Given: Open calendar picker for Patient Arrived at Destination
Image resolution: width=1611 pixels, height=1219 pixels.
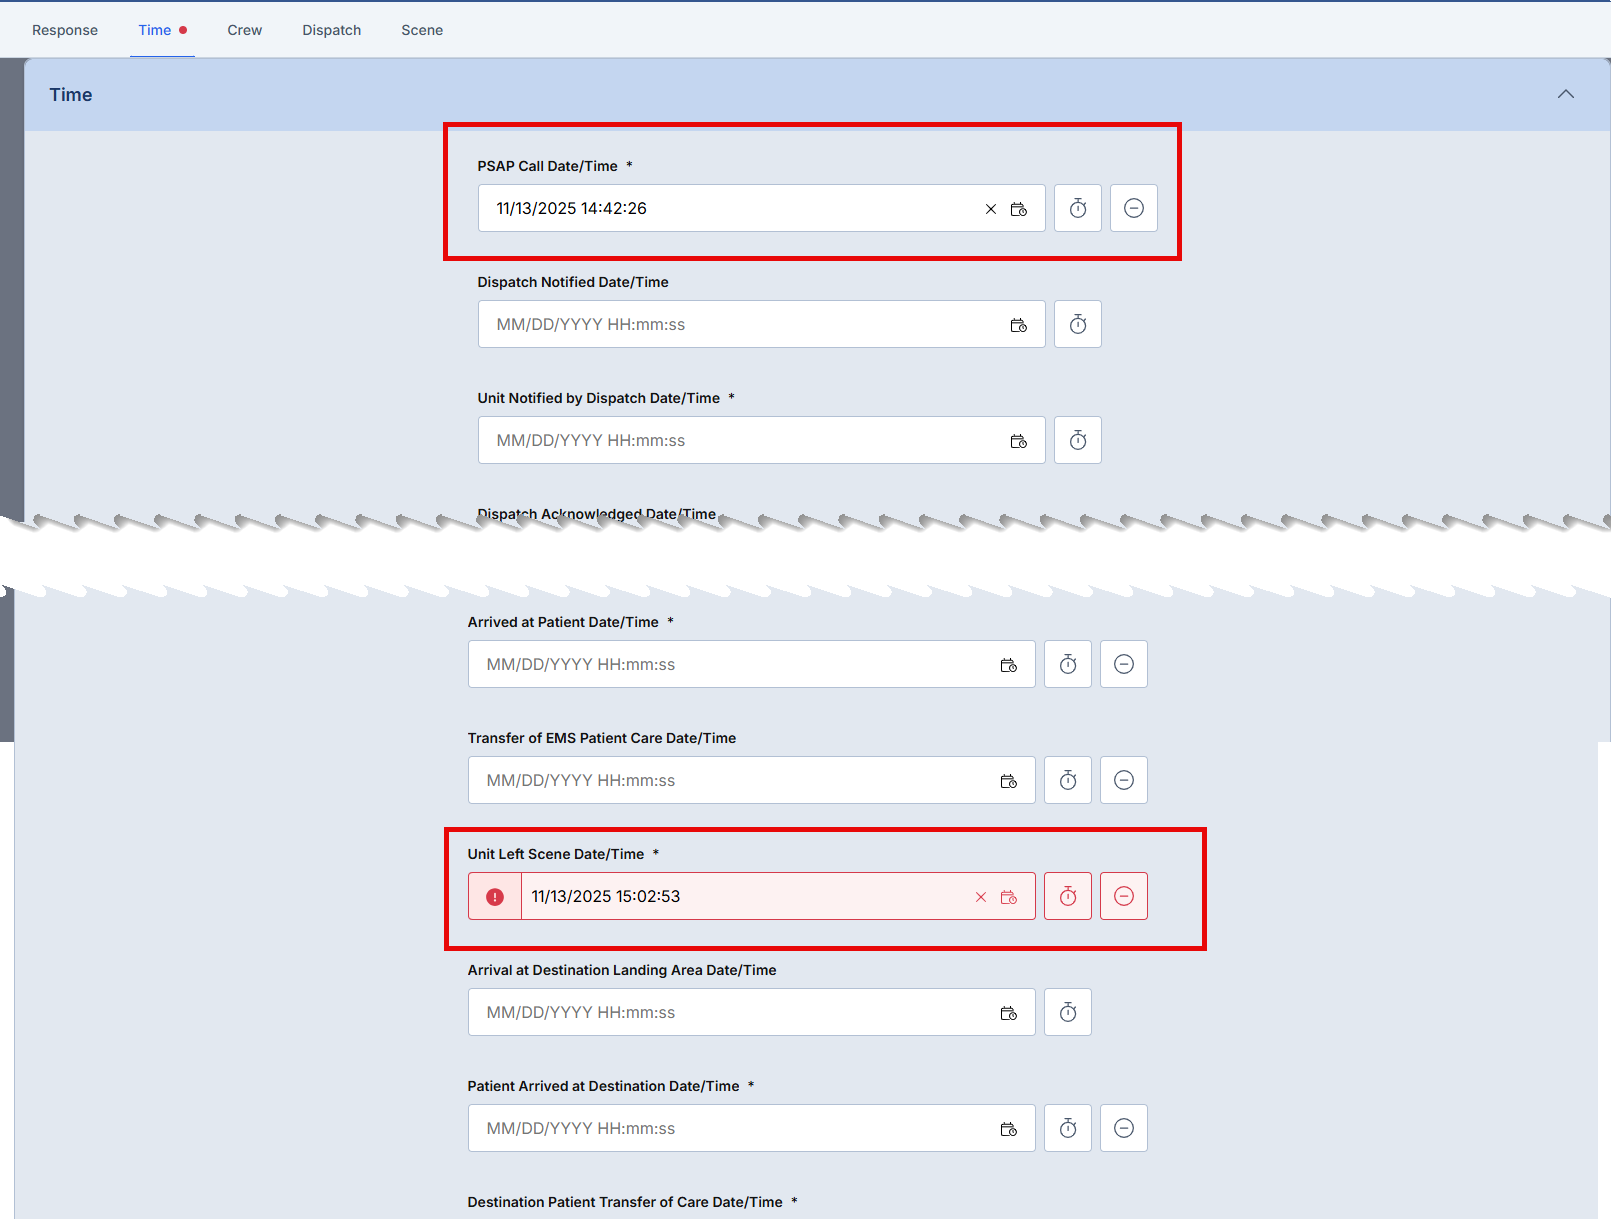Looking at the screenshot, I should coord(1008,1129).
